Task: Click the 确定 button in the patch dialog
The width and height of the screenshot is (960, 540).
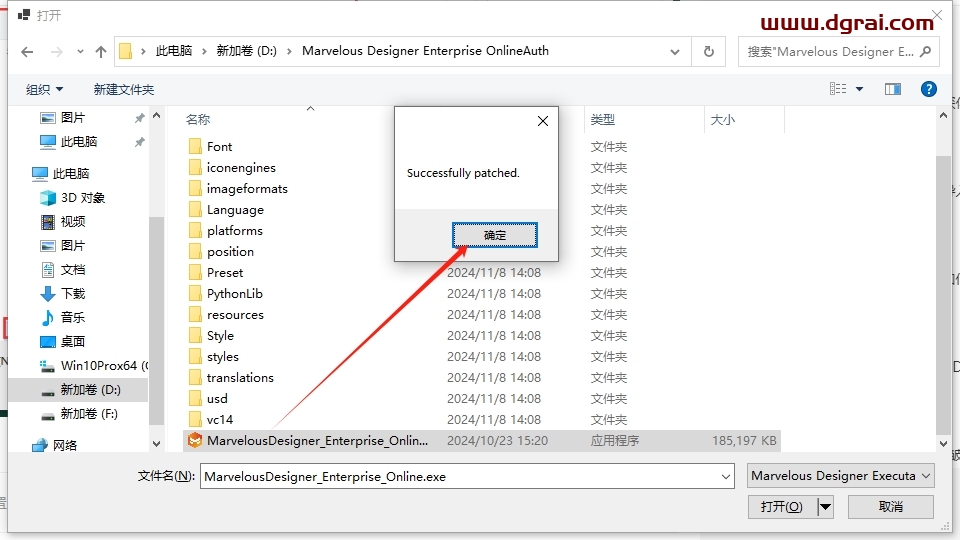Action: point(495,235)
